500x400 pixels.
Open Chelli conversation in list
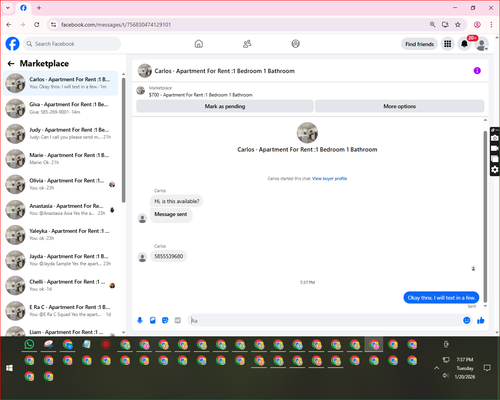tap(61, 285)
